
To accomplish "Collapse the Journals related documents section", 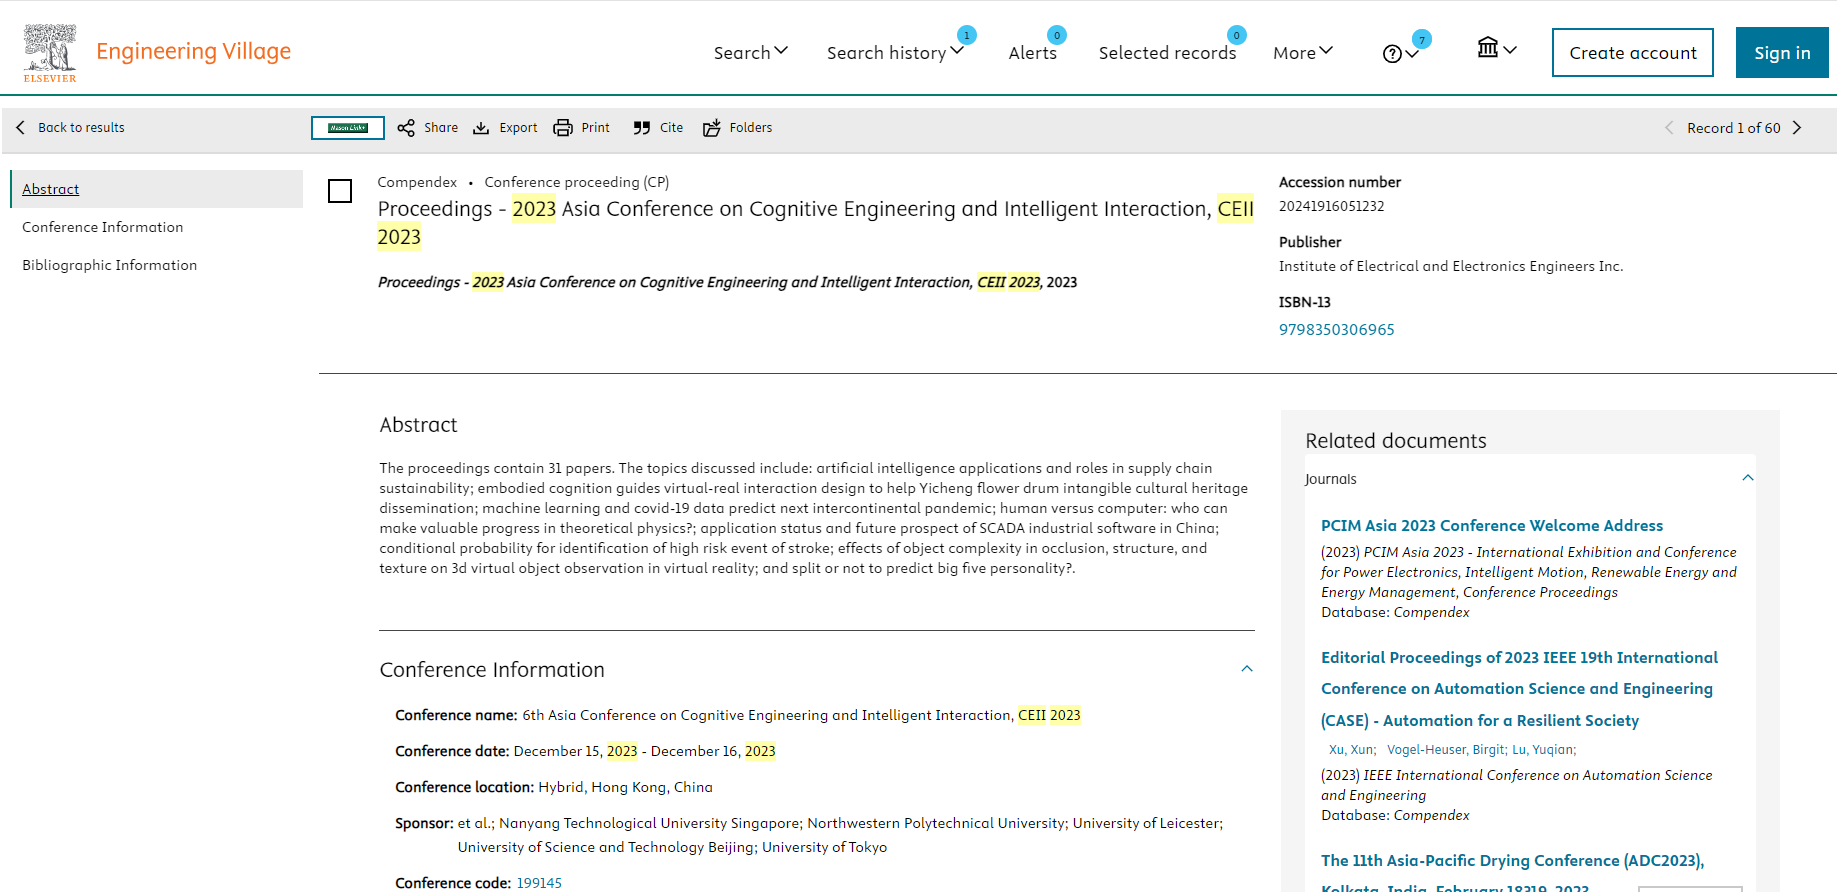I will (x=1748, y=478).
